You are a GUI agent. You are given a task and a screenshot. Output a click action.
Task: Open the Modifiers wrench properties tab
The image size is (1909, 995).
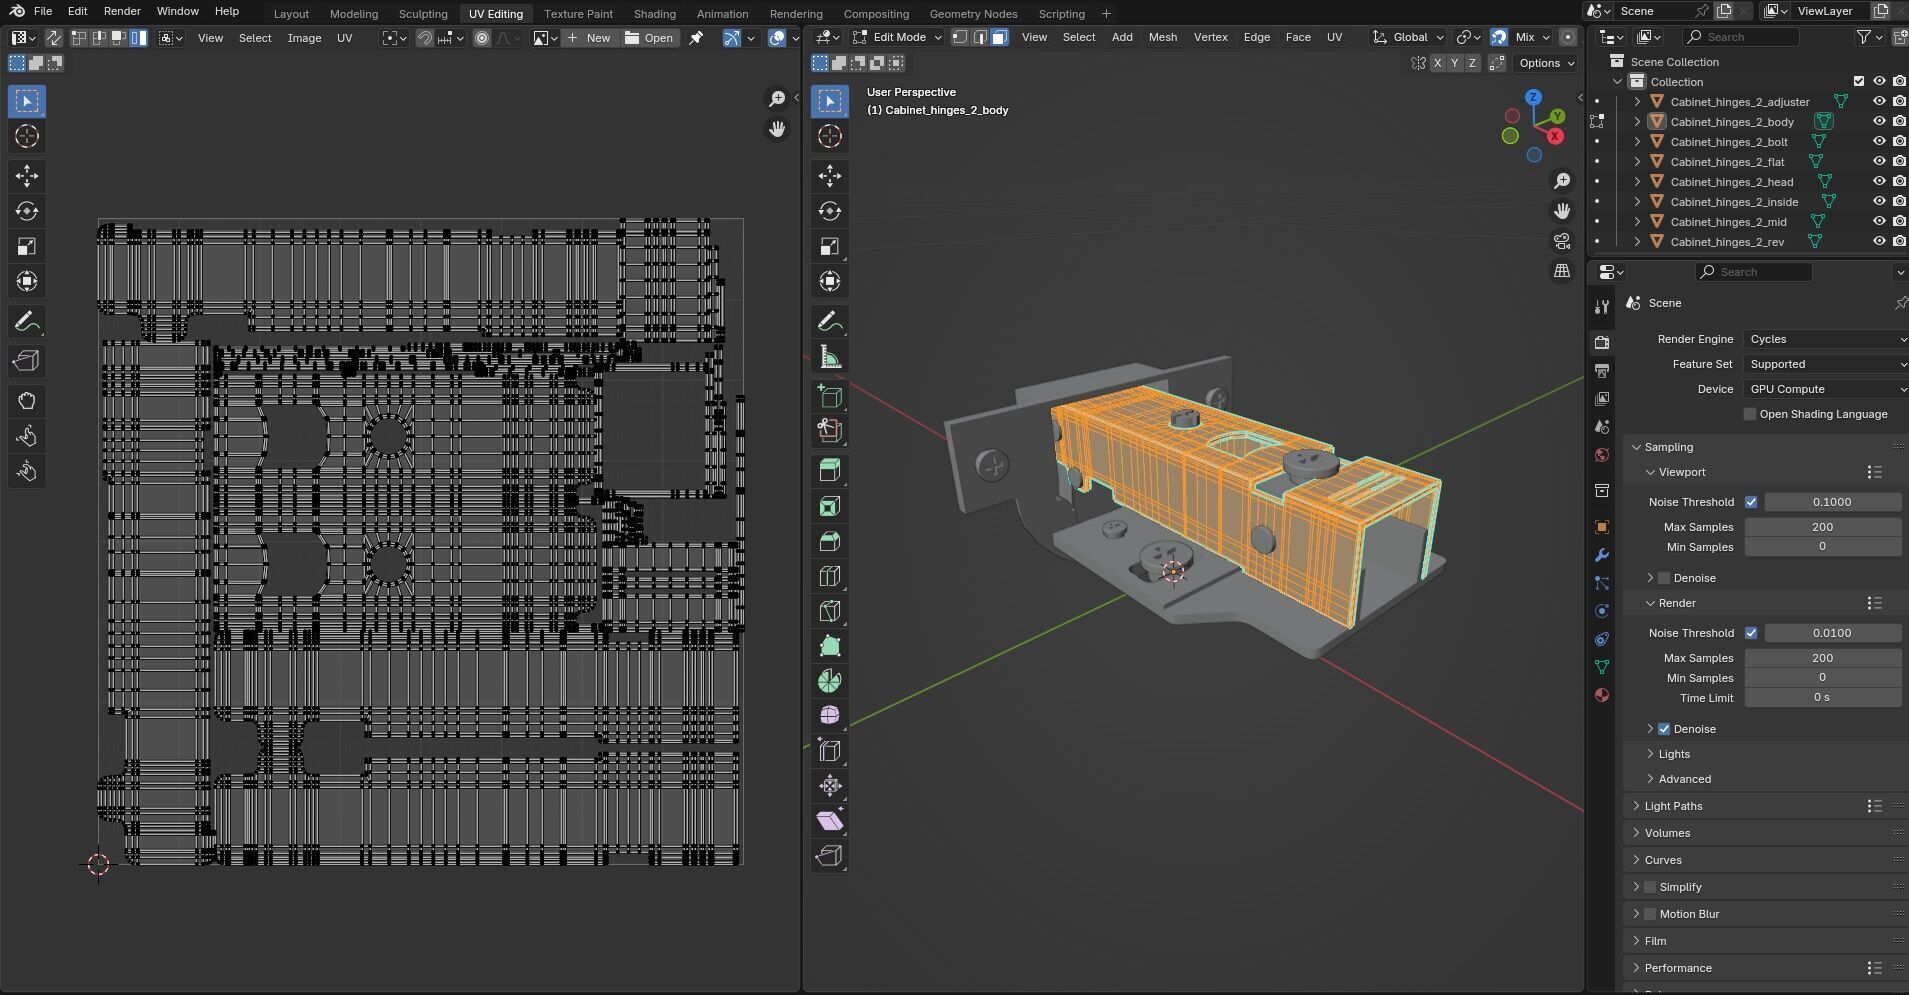1602,555
